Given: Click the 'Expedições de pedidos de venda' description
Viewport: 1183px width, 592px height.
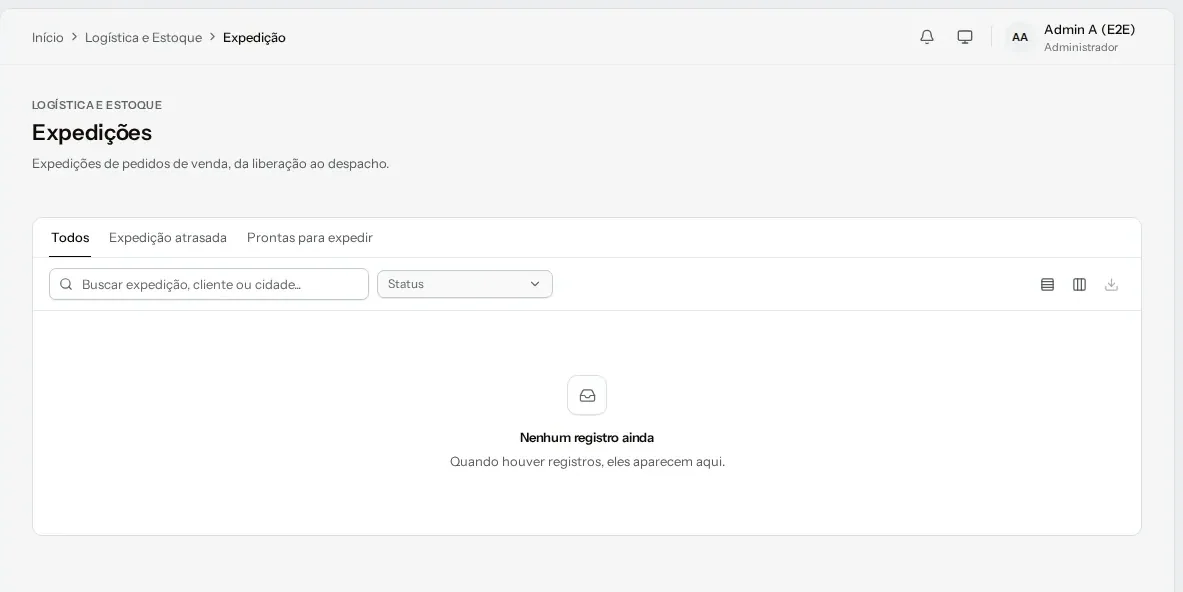Looking at the screenshot, I should pos(210,164).
